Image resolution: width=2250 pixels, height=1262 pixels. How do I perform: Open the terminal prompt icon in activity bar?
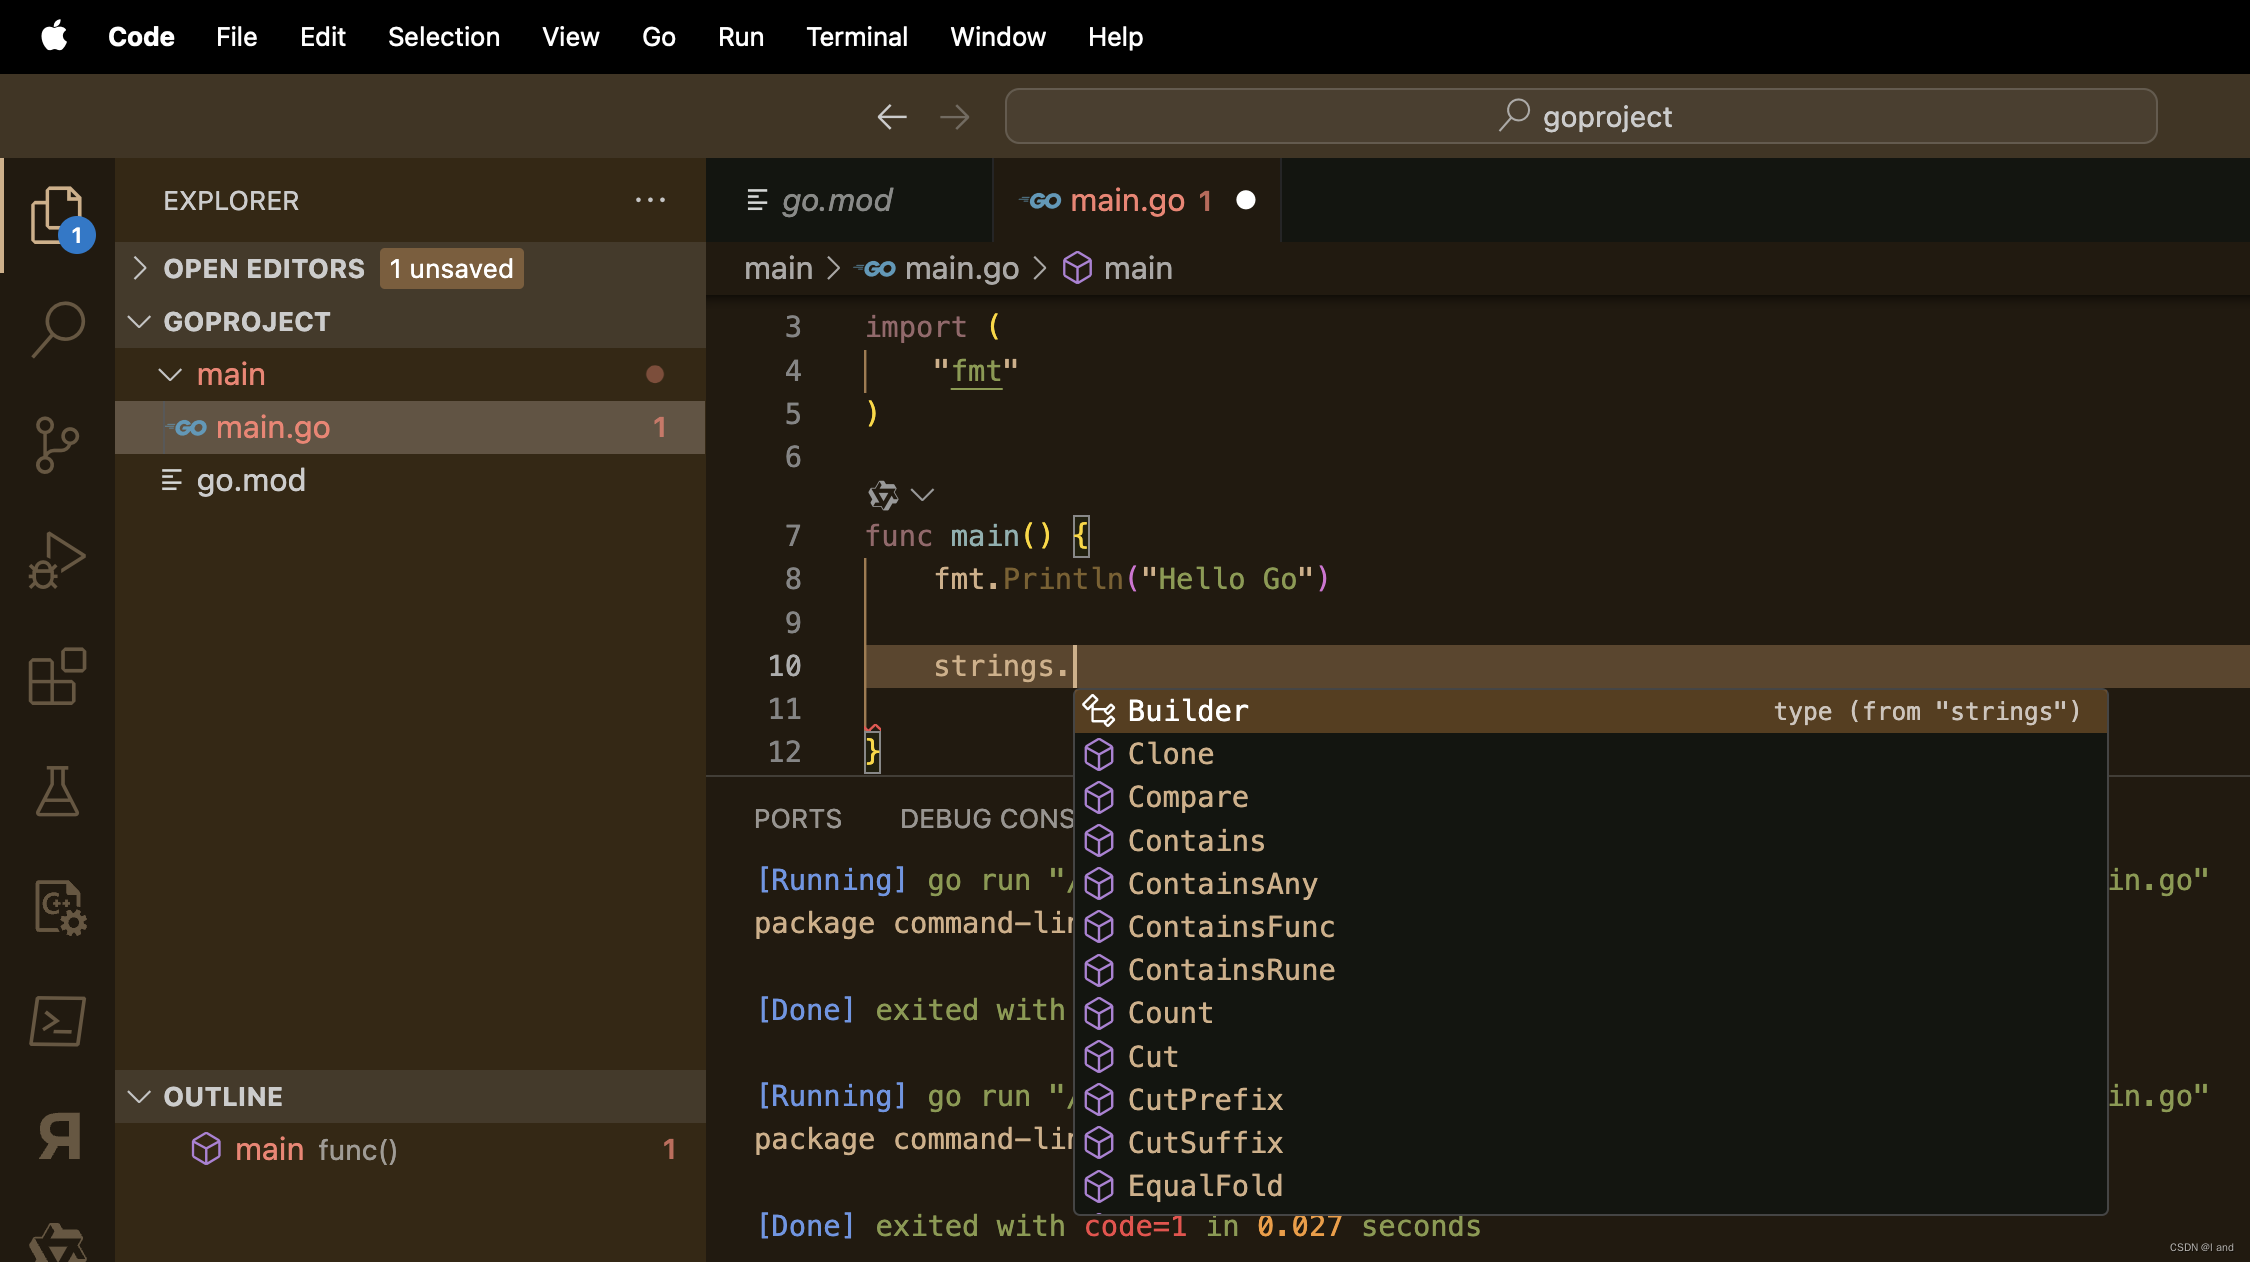coord(58,1021)
